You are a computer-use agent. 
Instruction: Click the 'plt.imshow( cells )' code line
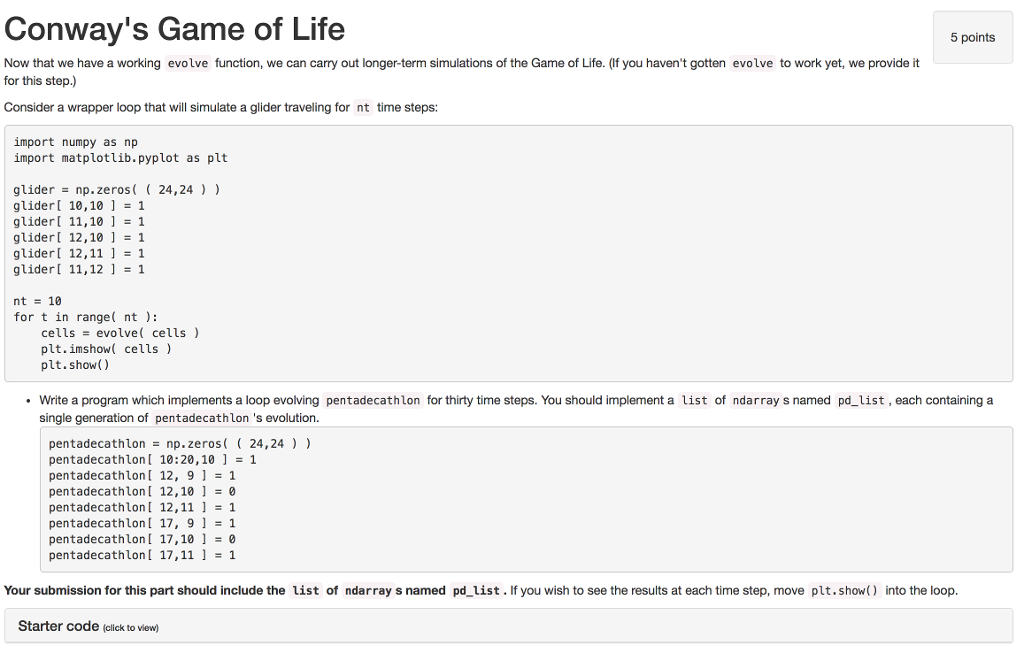click(x=106, y=349)
